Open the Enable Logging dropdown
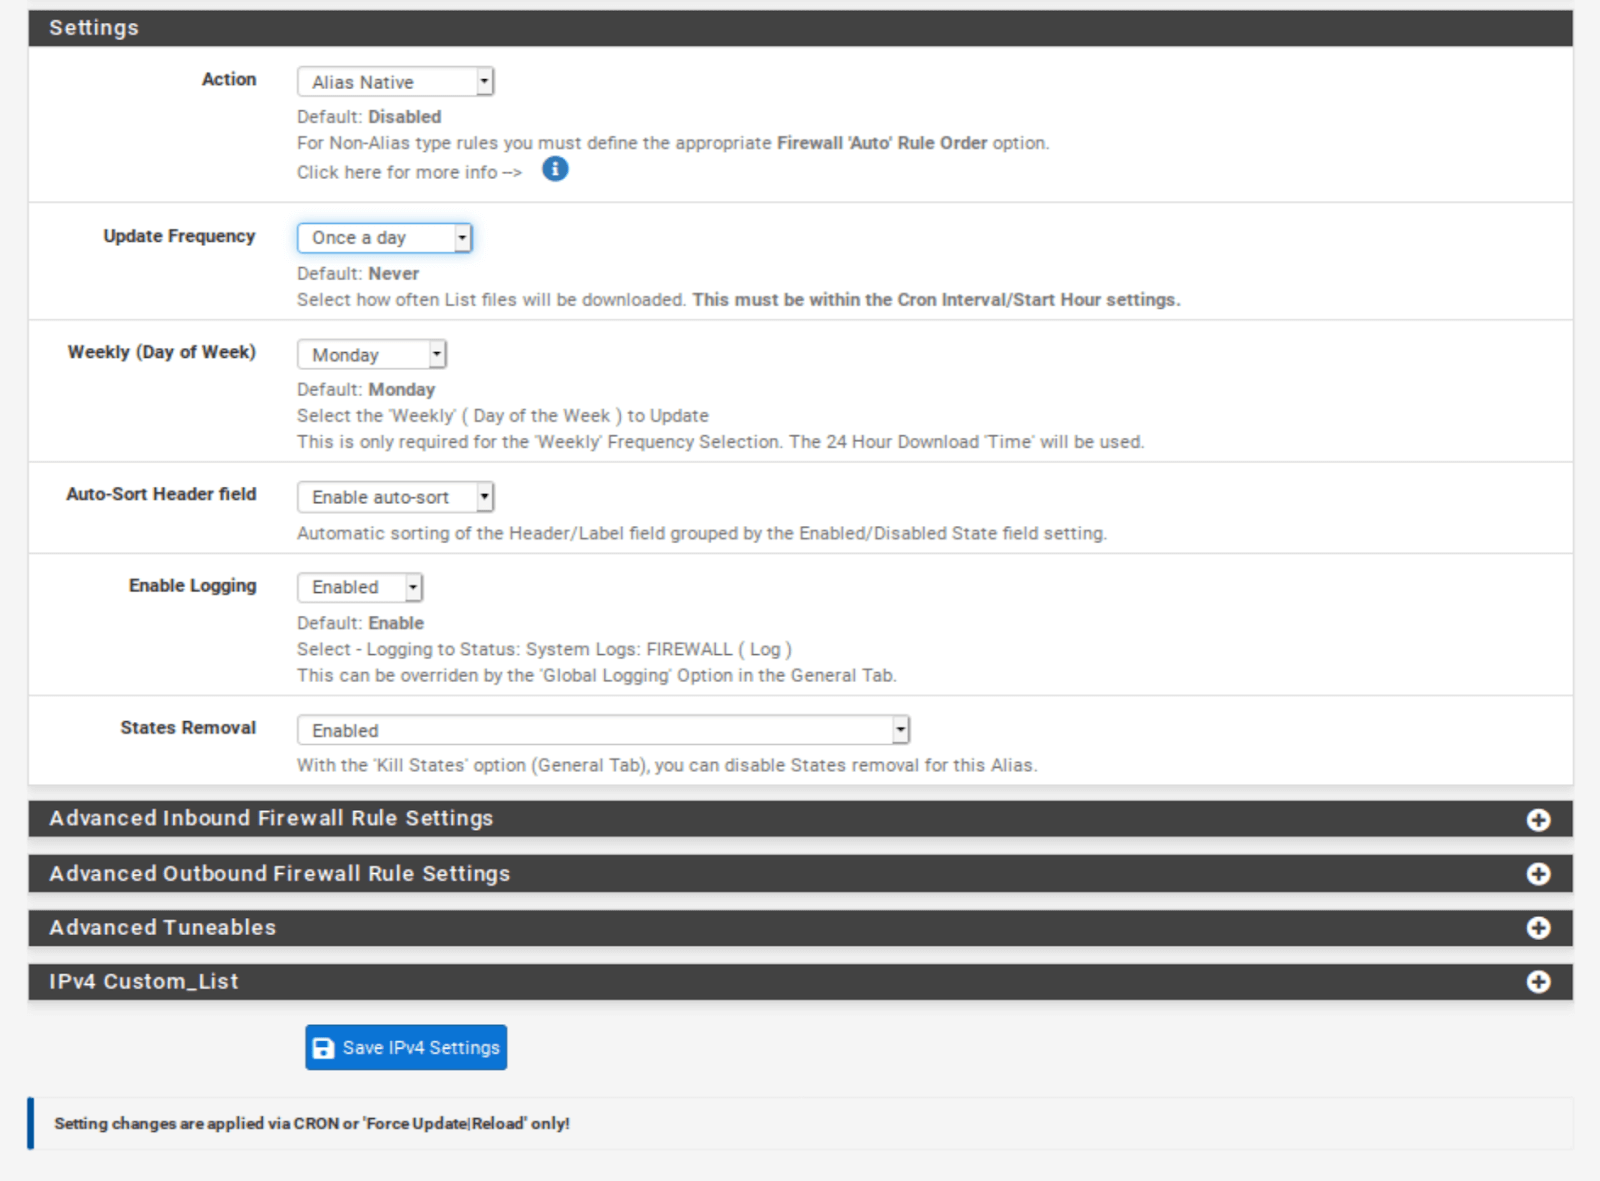This screenshot has width=1600, height=1181. 360,587
